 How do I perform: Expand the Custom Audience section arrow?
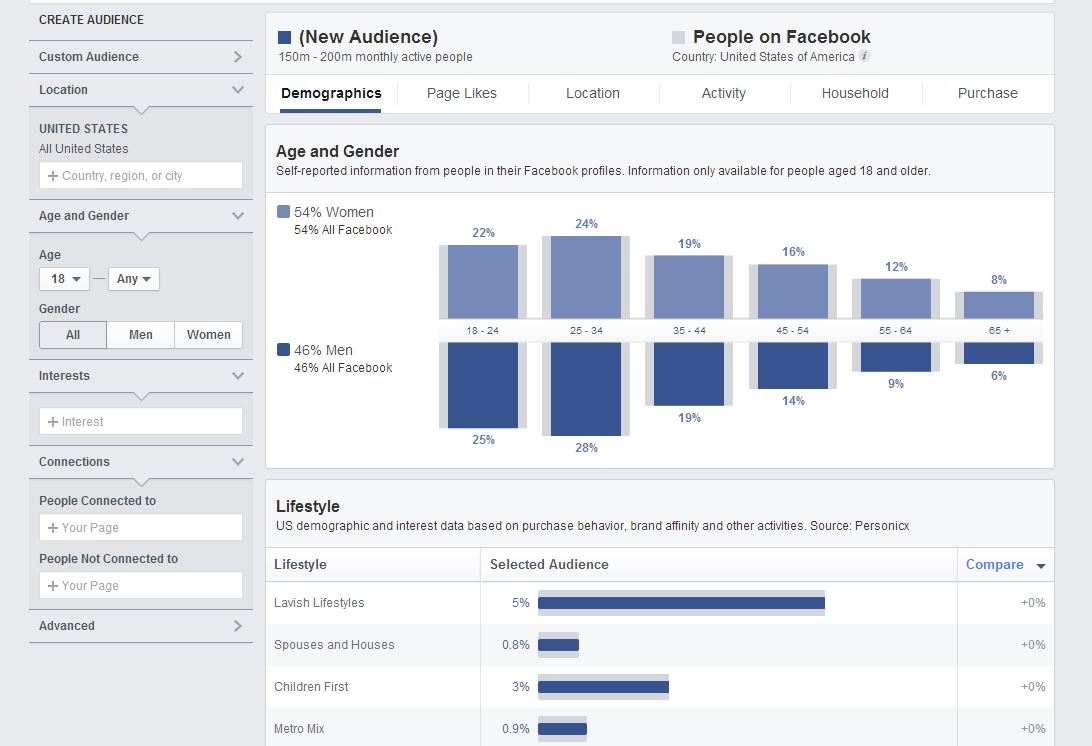(x=237, y=57)
